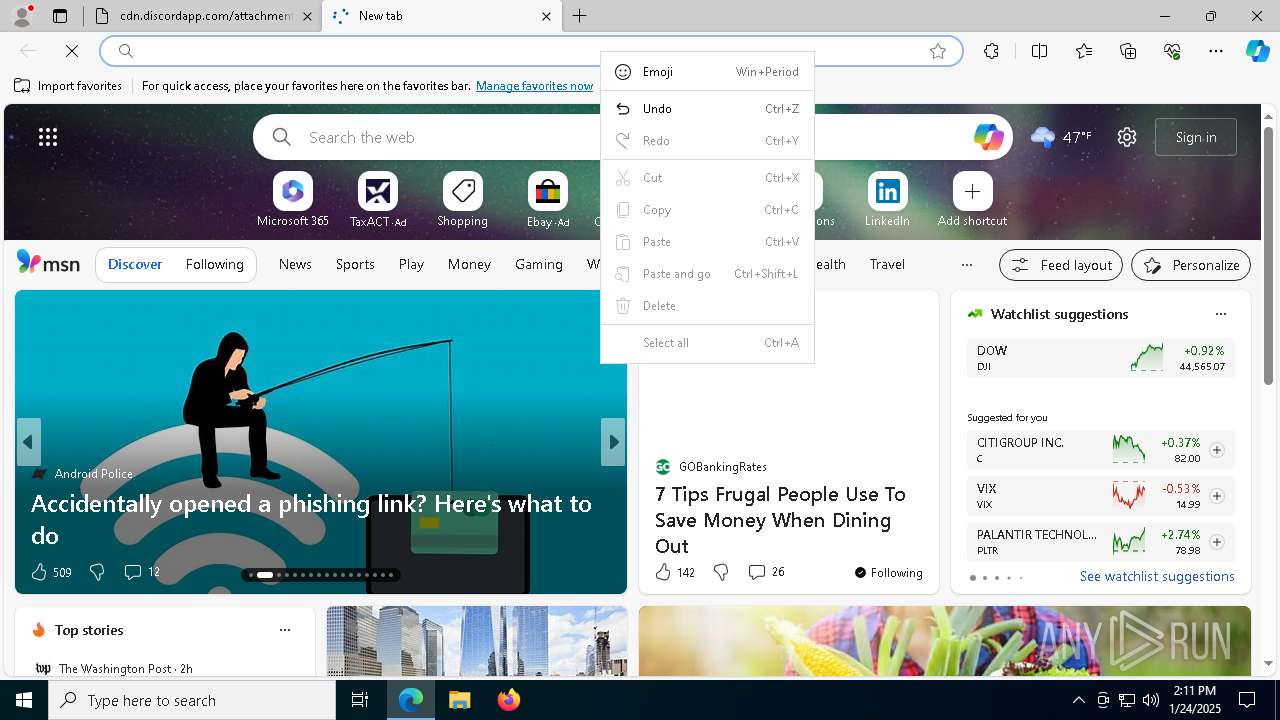Toggle Following for GOBankingRates
The width and height of the screenshot is (1280, 720).
[x=889, y=572]
